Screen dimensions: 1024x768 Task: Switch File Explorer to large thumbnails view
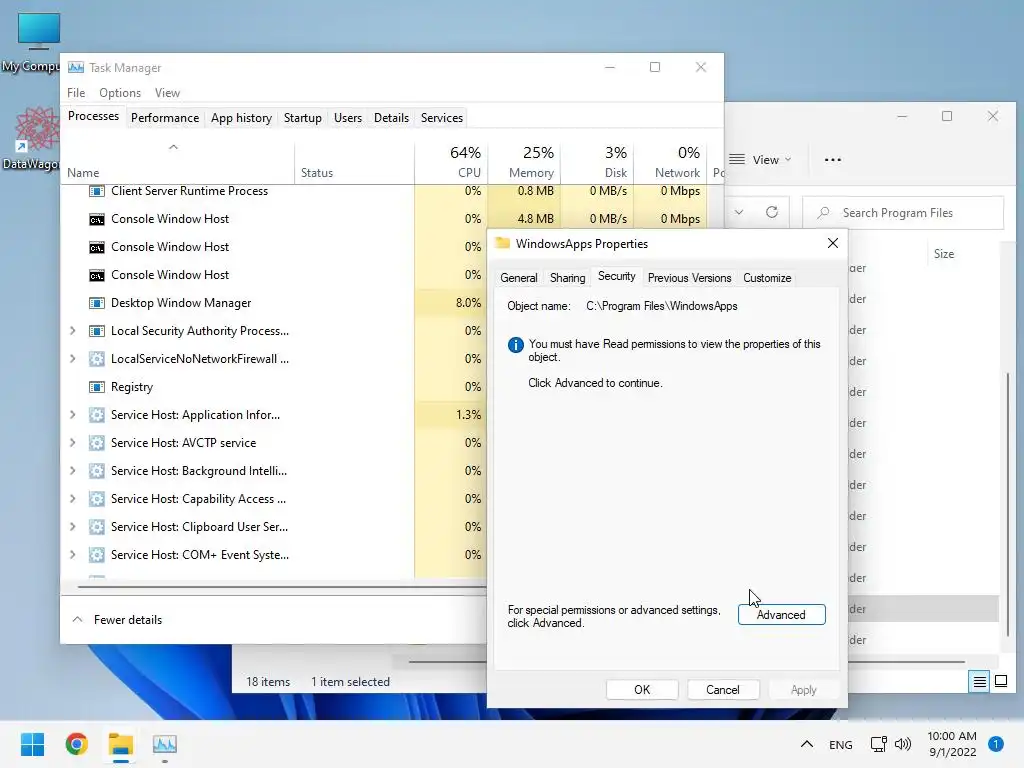1001,682
